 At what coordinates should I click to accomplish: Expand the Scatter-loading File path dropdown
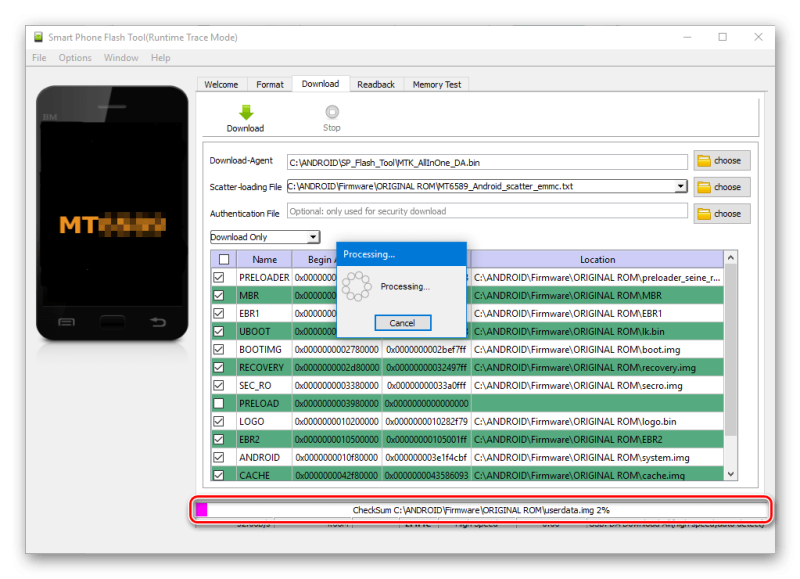(681, 186)
